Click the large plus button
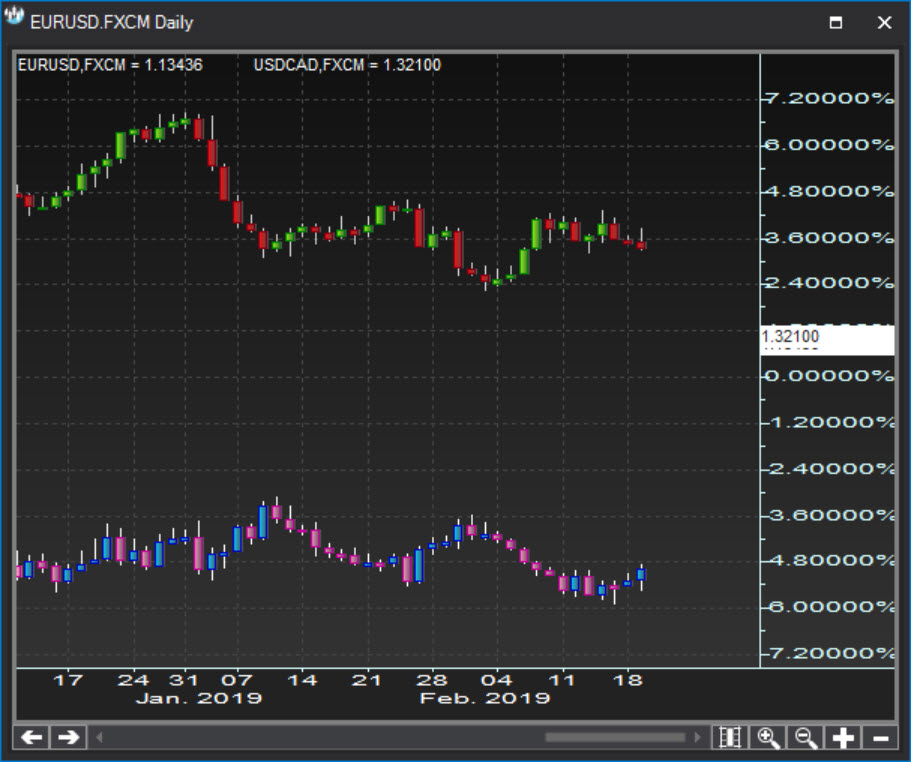 pyautogui.click(x=843, y=738)
